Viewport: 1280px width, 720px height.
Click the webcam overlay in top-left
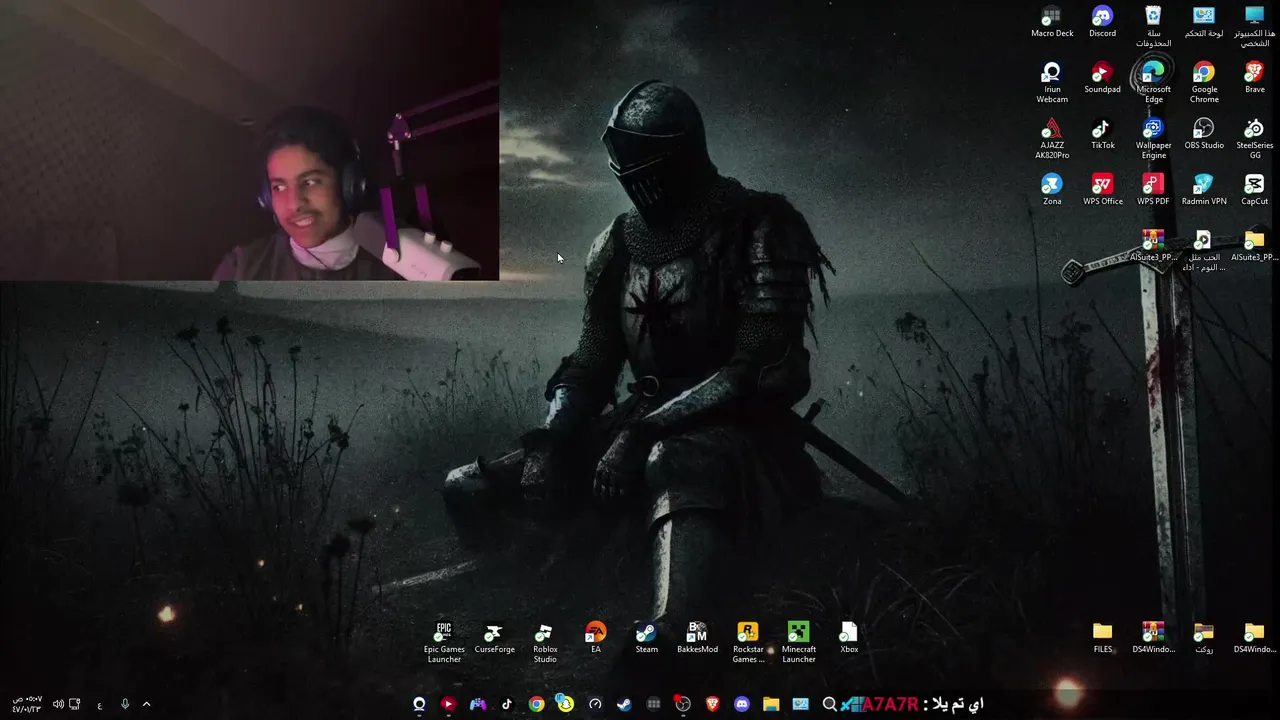pos(249,140)
